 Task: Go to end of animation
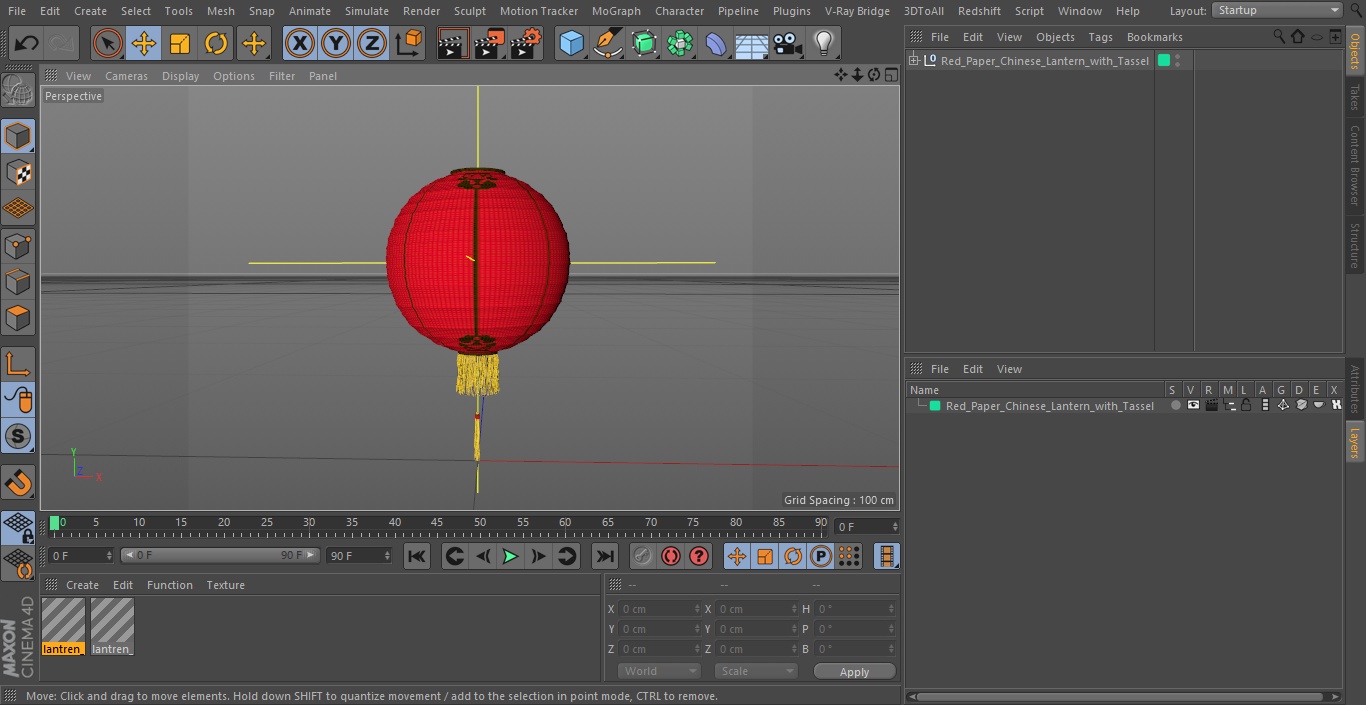point(604,556)
